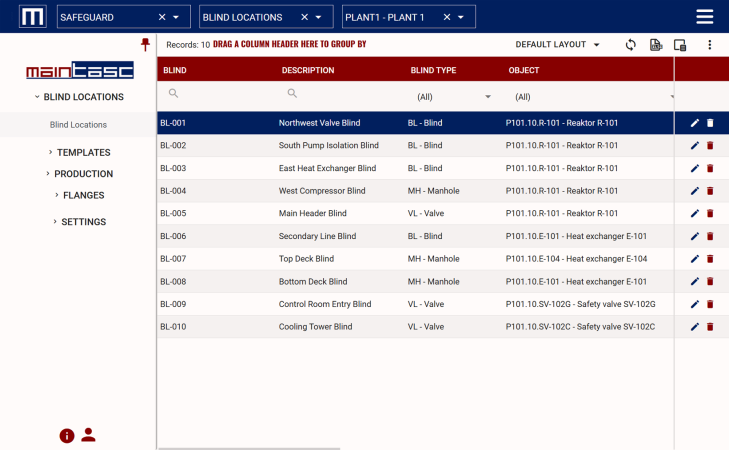Click the Description filter search field

tap(340, 93)
